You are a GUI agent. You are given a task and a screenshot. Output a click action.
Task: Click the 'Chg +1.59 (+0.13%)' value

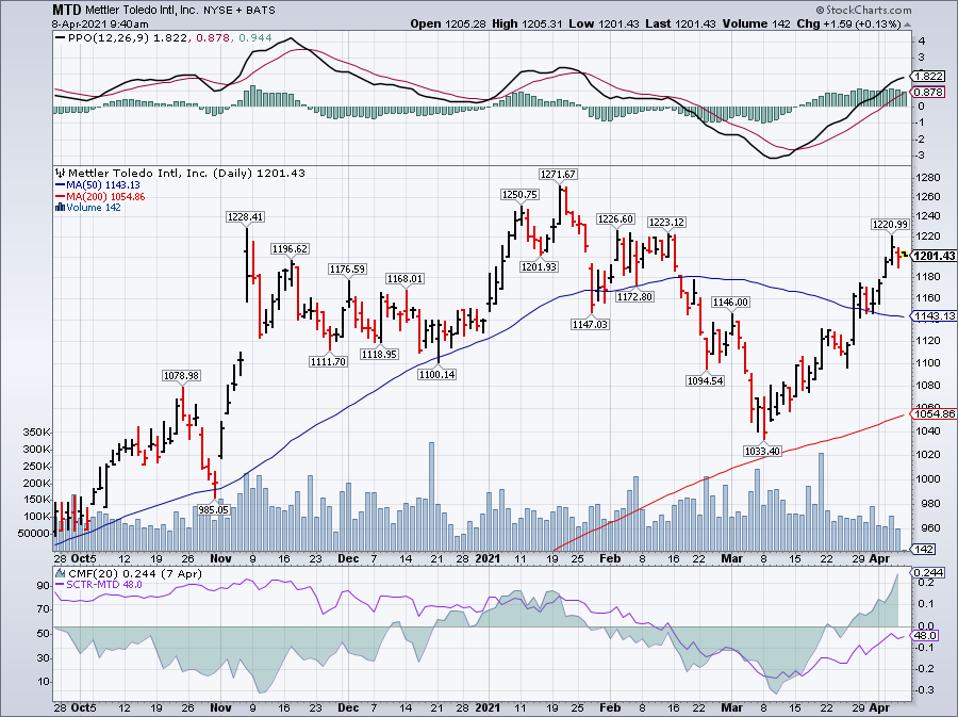848,24
